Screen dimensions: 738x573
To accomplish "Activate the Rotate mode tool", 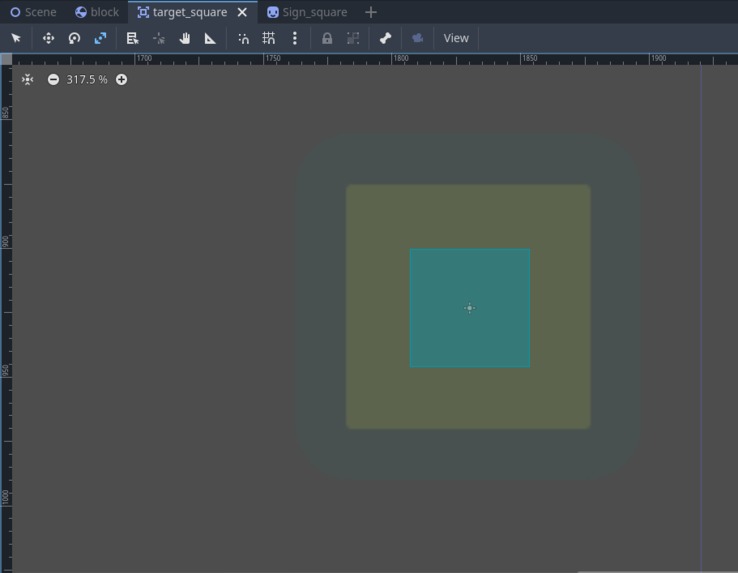I will [74, 38].
